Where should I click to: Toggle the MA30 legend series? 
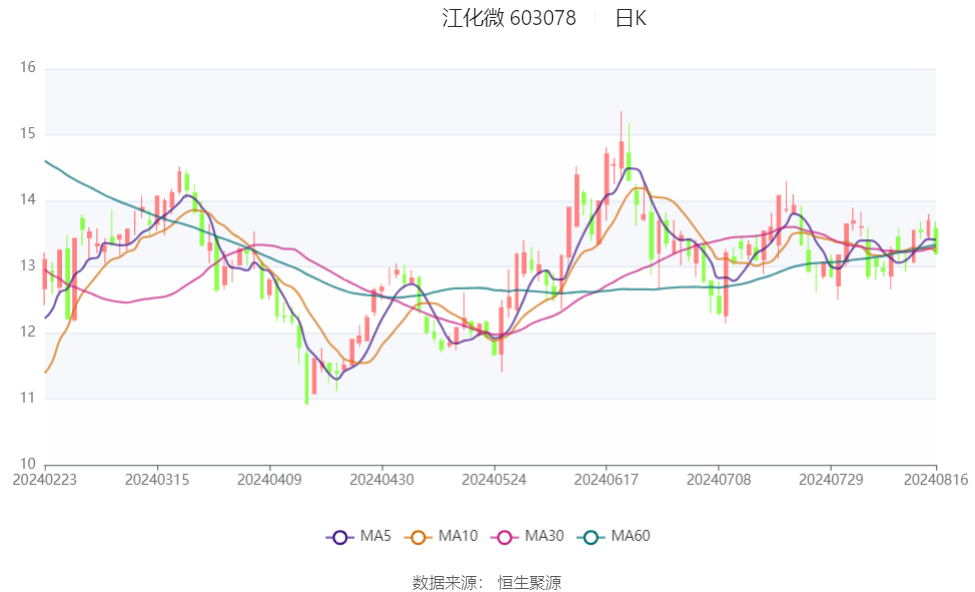point(527,536)
